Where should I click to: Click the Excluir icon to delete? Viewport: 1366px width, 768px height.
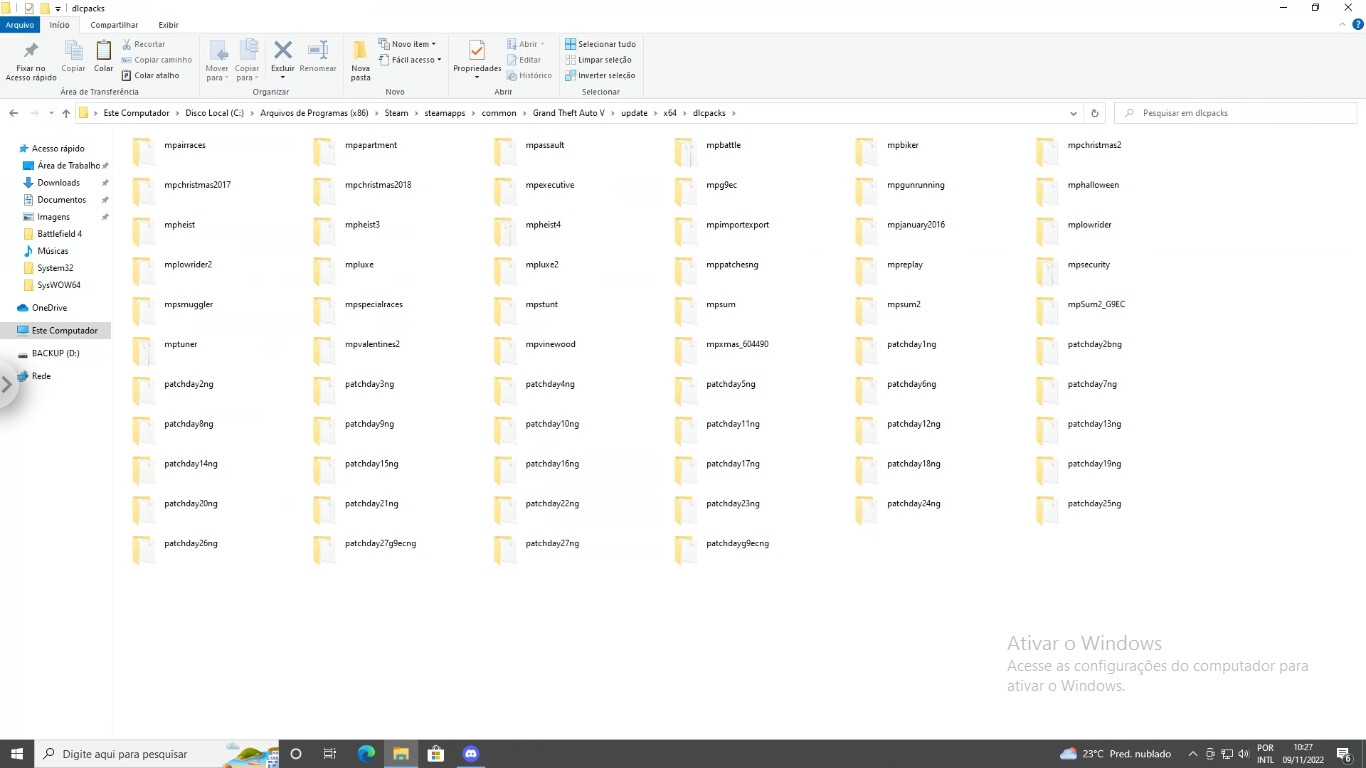pyautogui.click(x=282, y=57)
